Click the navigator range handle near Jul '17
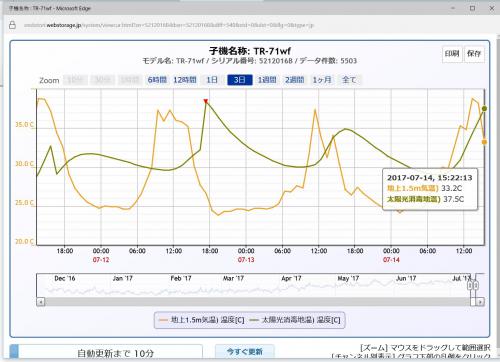Image resolution: width=500 pixels, height=362 pixels. tap(470, 286)
